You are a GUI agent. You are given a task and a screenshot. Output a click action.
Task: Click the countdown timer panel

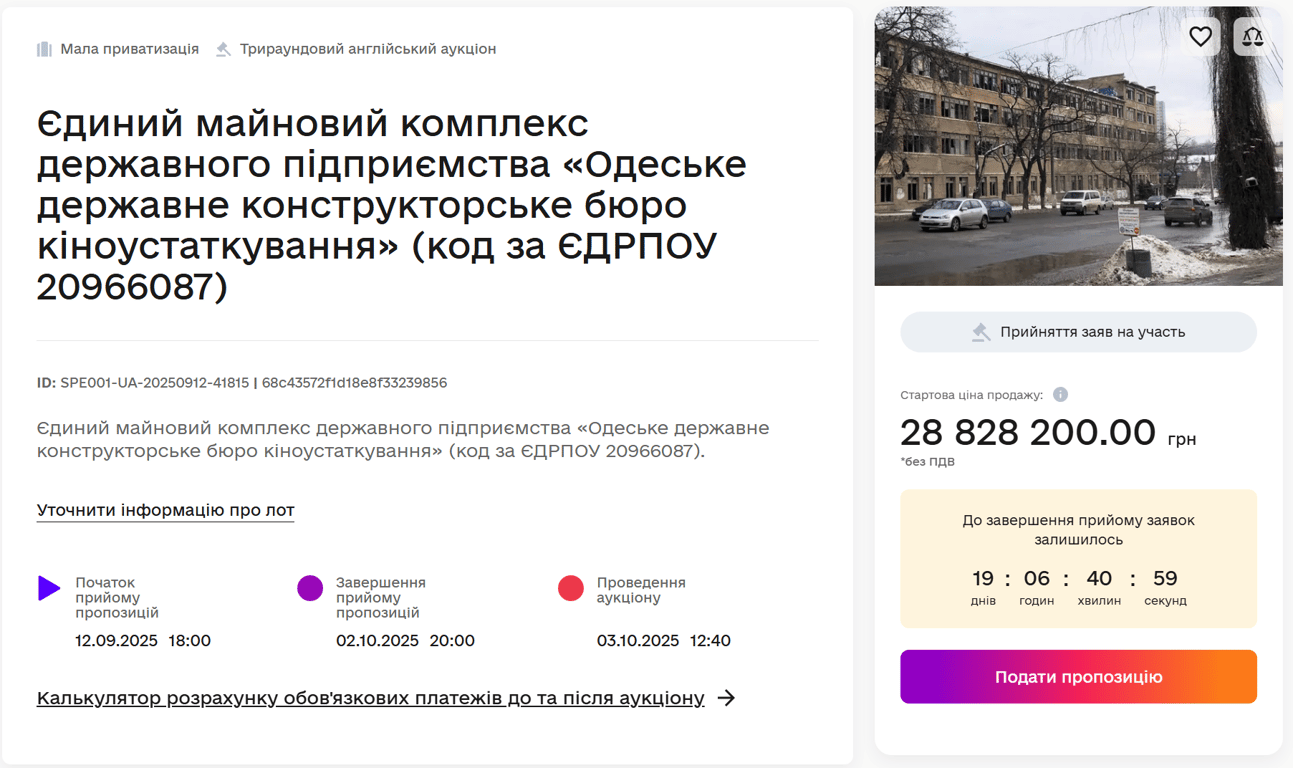(1078, 559)
